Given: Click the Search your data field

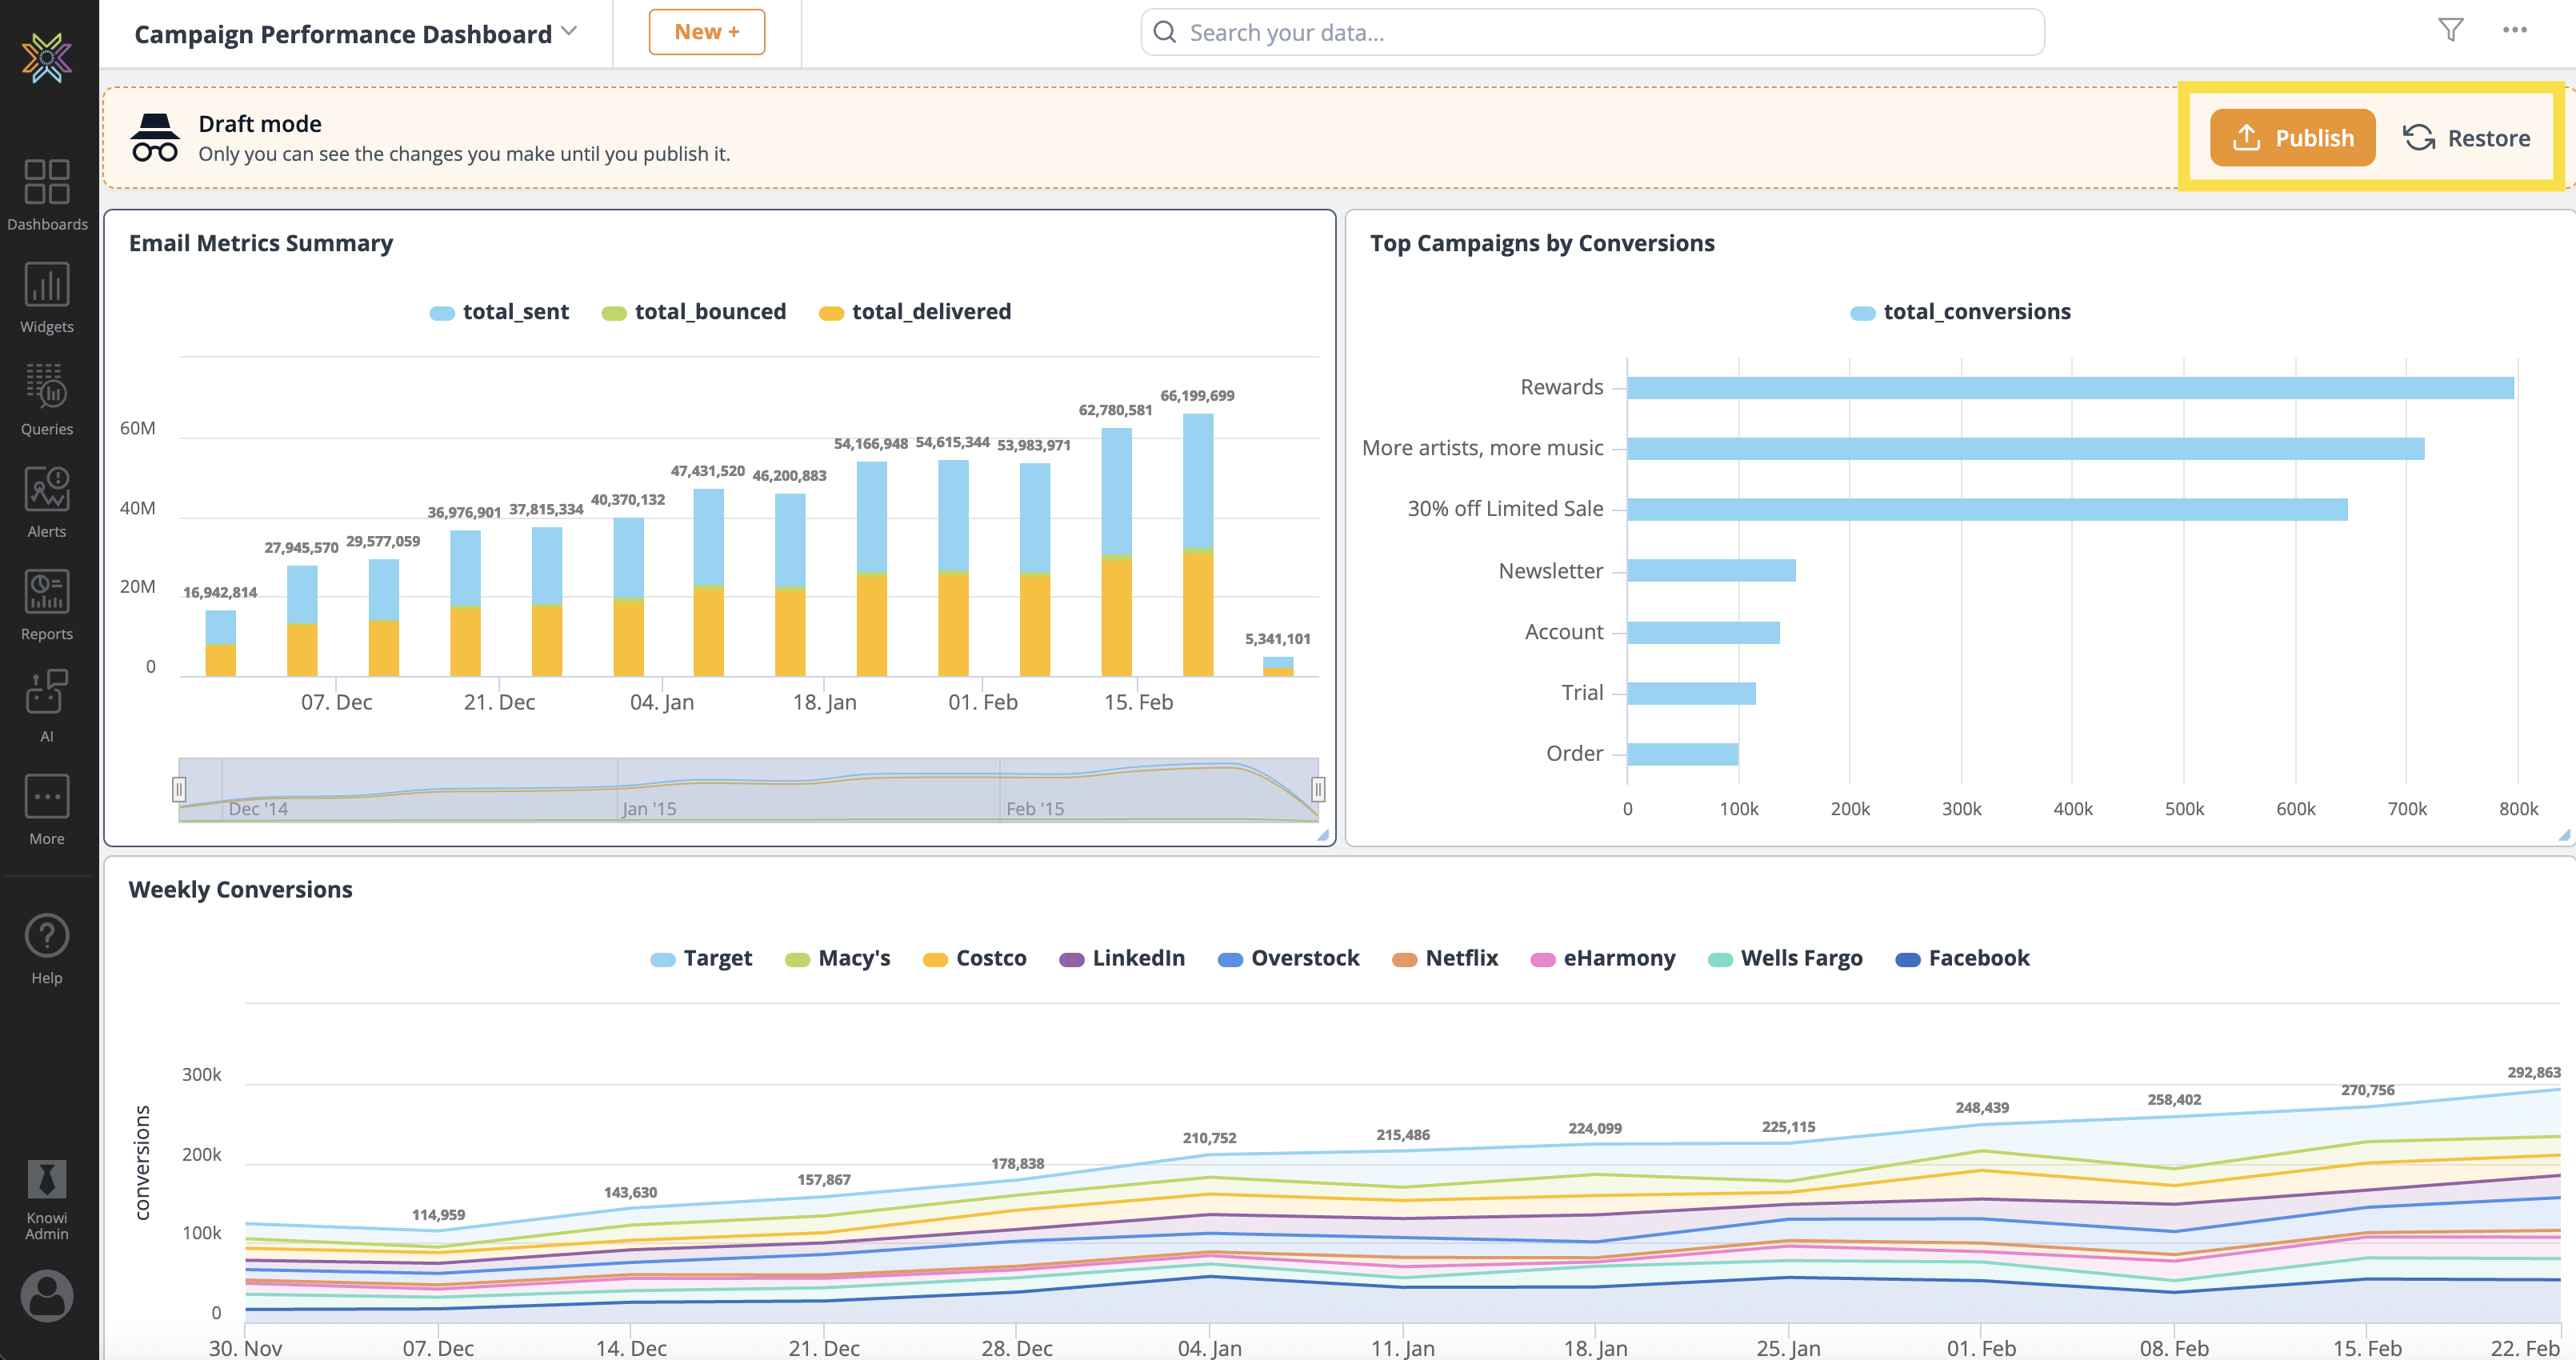Looking at the screenshot, I should point(1592,32).
